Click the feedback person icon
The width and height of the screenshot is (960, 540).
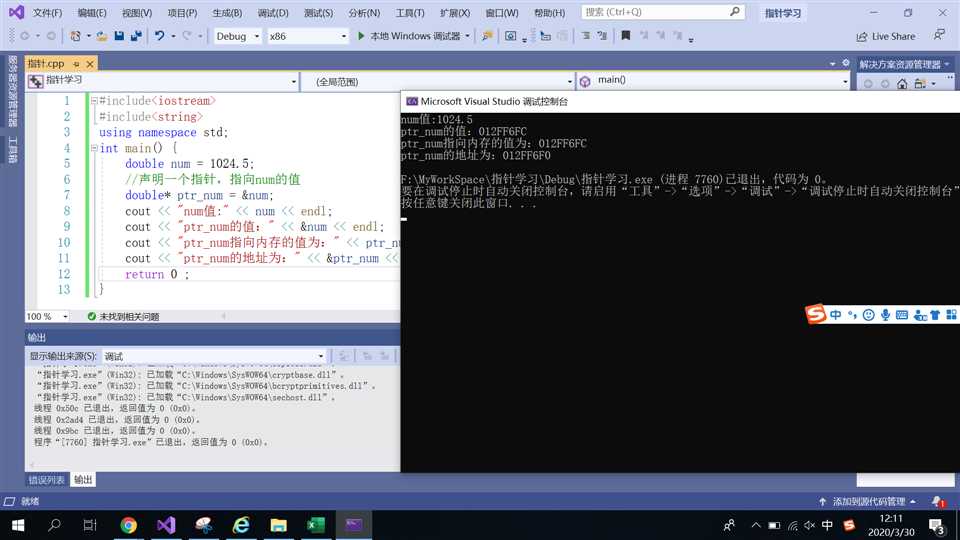[x=939, y=35]
